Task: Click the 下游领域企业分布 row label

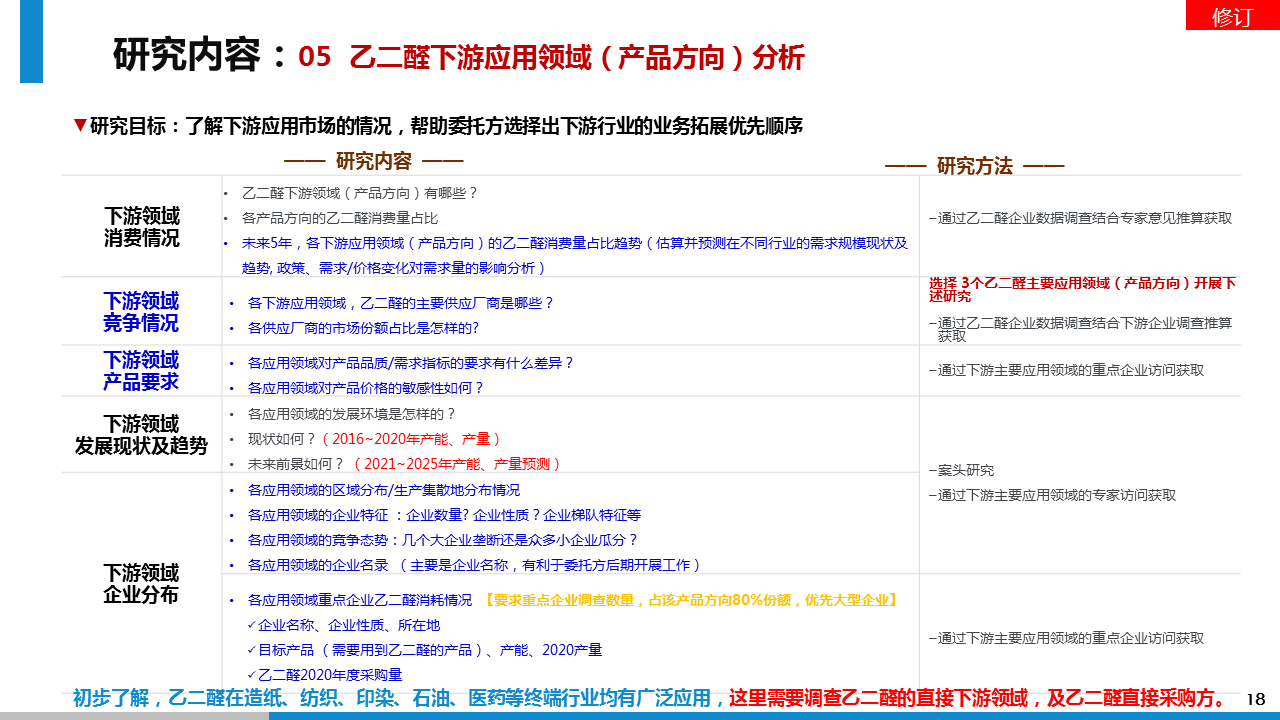Action: tap(141, 584)
